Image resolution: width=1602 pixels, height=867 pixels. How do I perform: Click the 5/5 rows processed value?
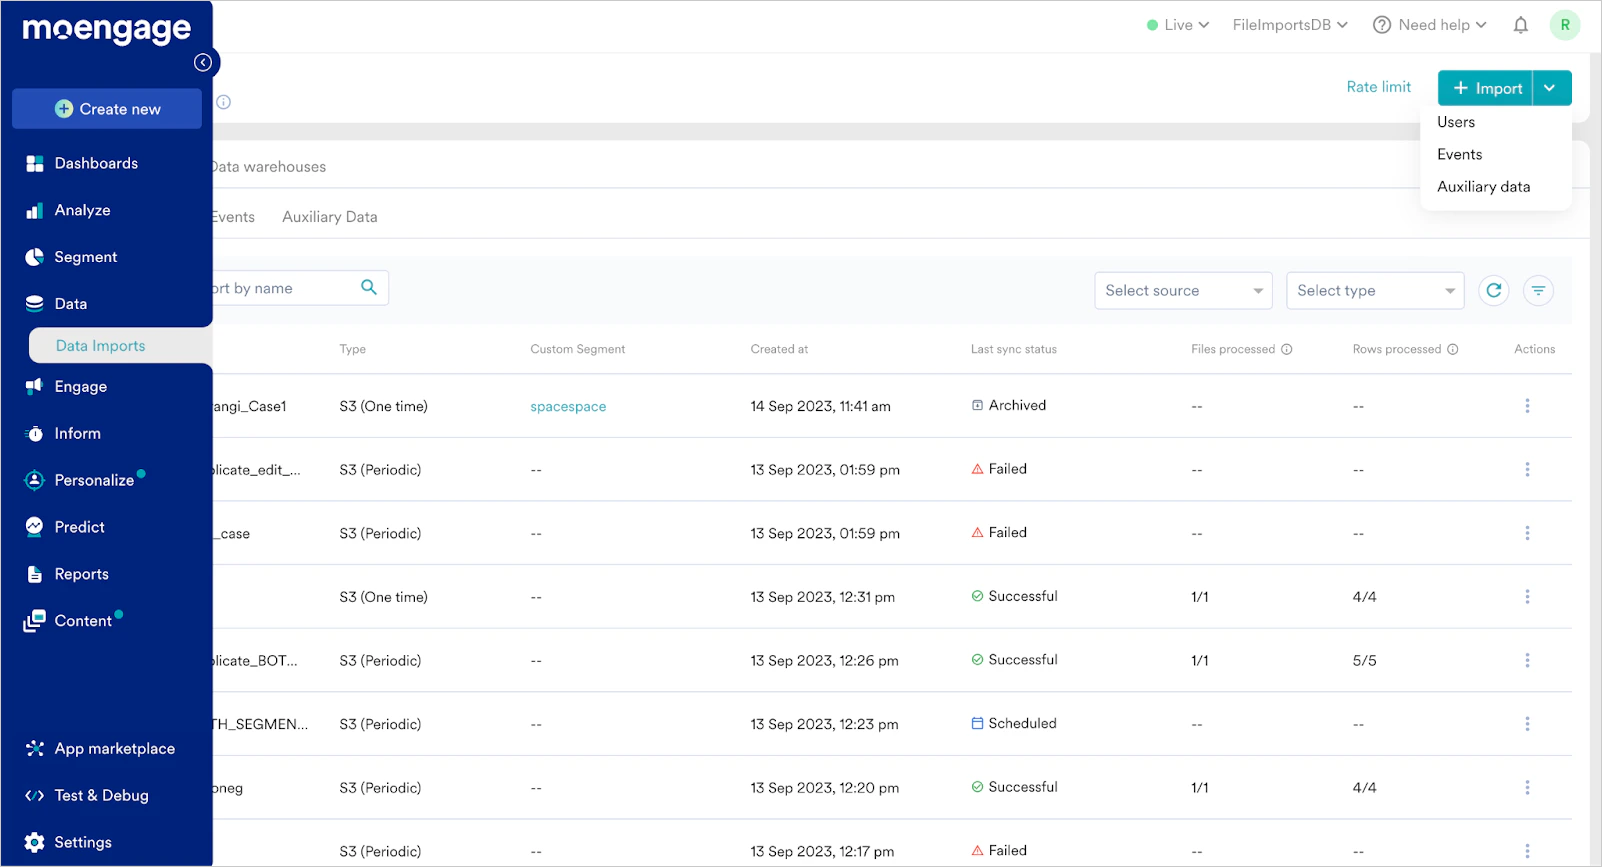(1365, 661)
